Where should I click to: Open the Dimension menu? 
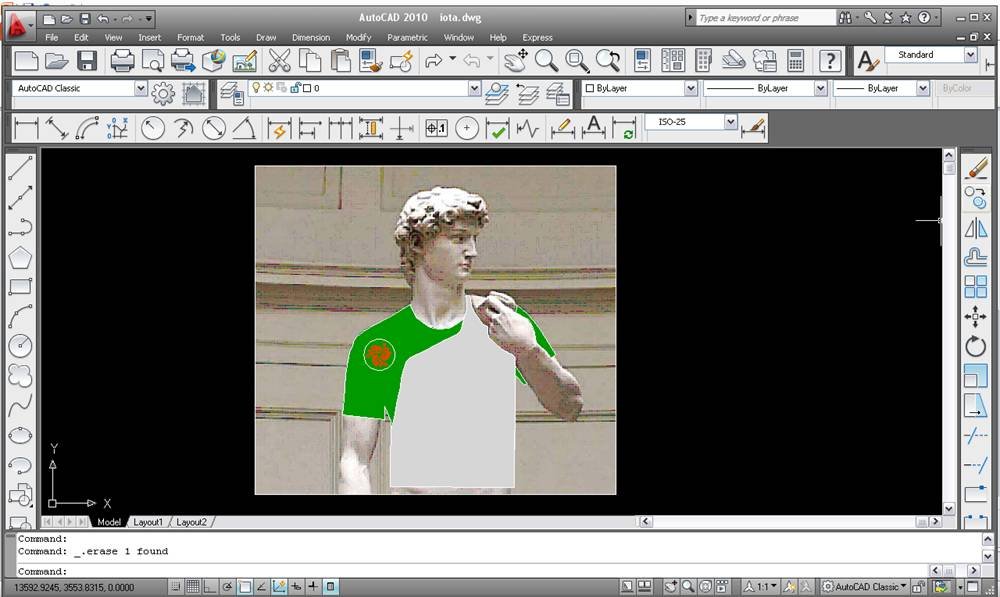click(311, 38)
